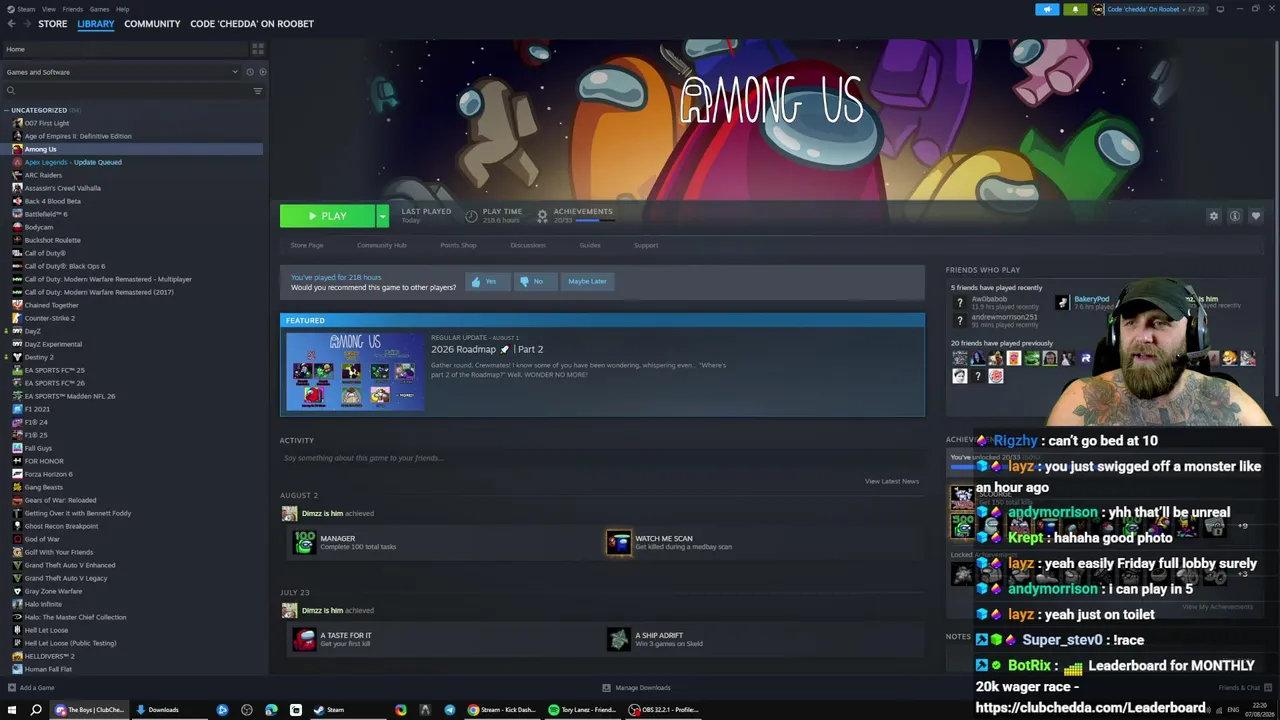Open the Games menu
The width and height of the screenshot is (1280, 720).
coord(99,9)
